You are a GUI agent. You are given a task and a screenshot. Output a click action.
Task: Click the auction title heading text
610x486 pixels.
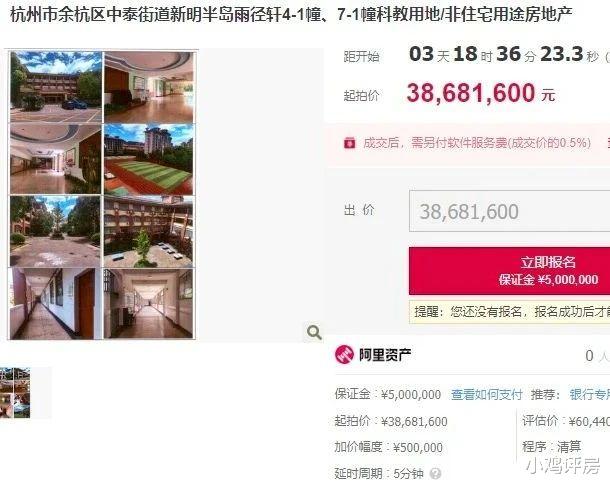tap(291, 15)
